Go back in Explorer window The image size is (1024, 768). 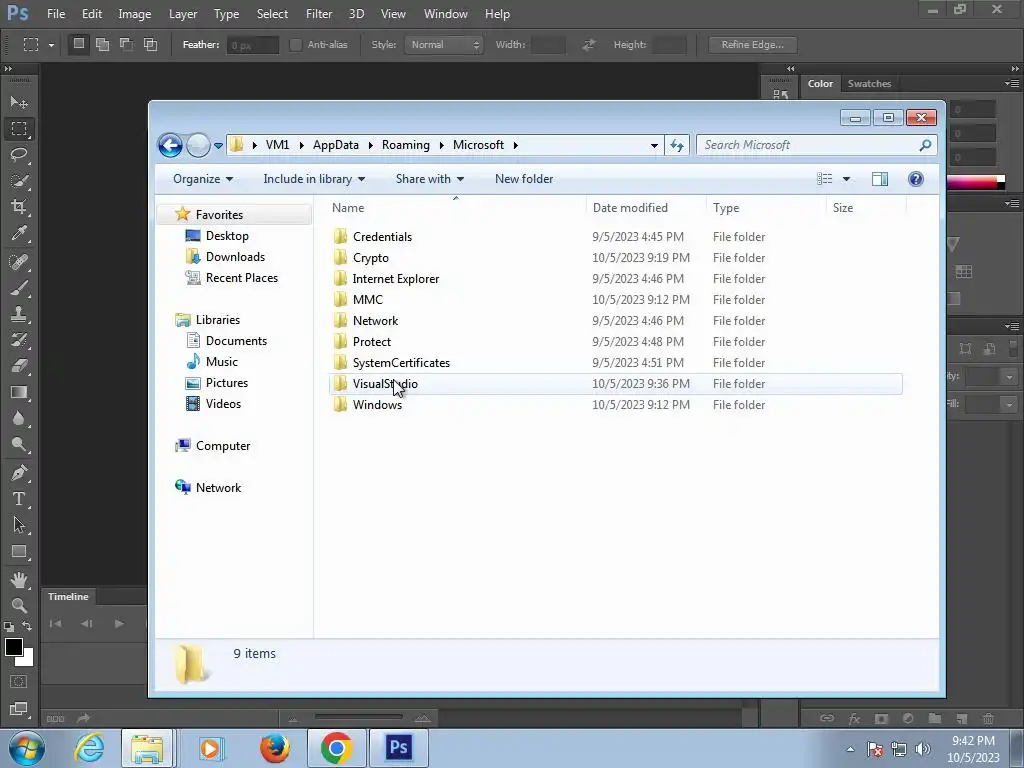coord(170,145)
